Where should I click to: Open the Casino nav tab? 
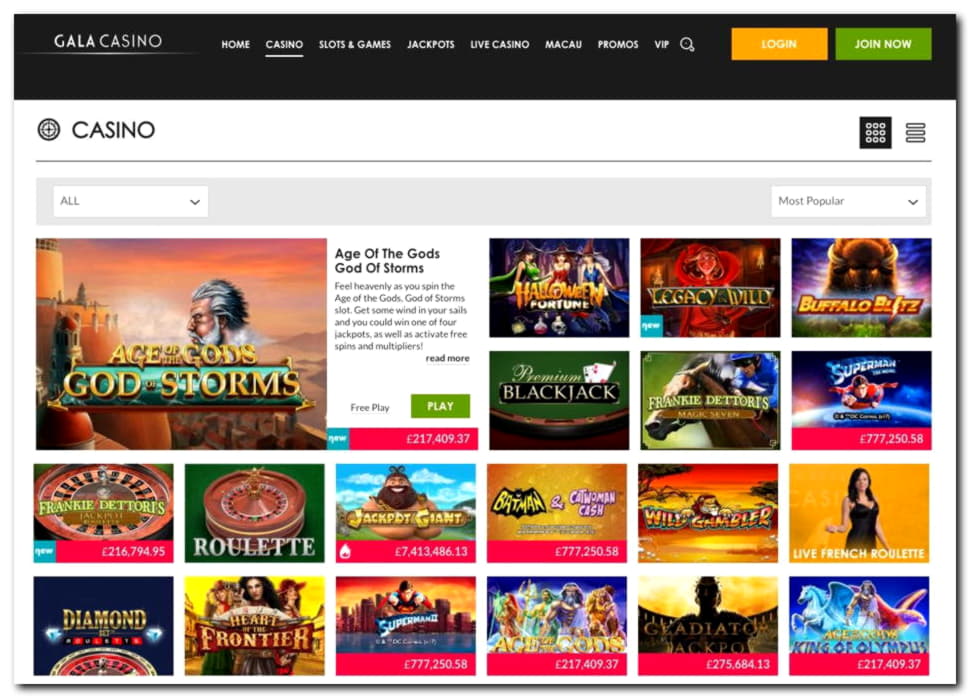[284, 45]
